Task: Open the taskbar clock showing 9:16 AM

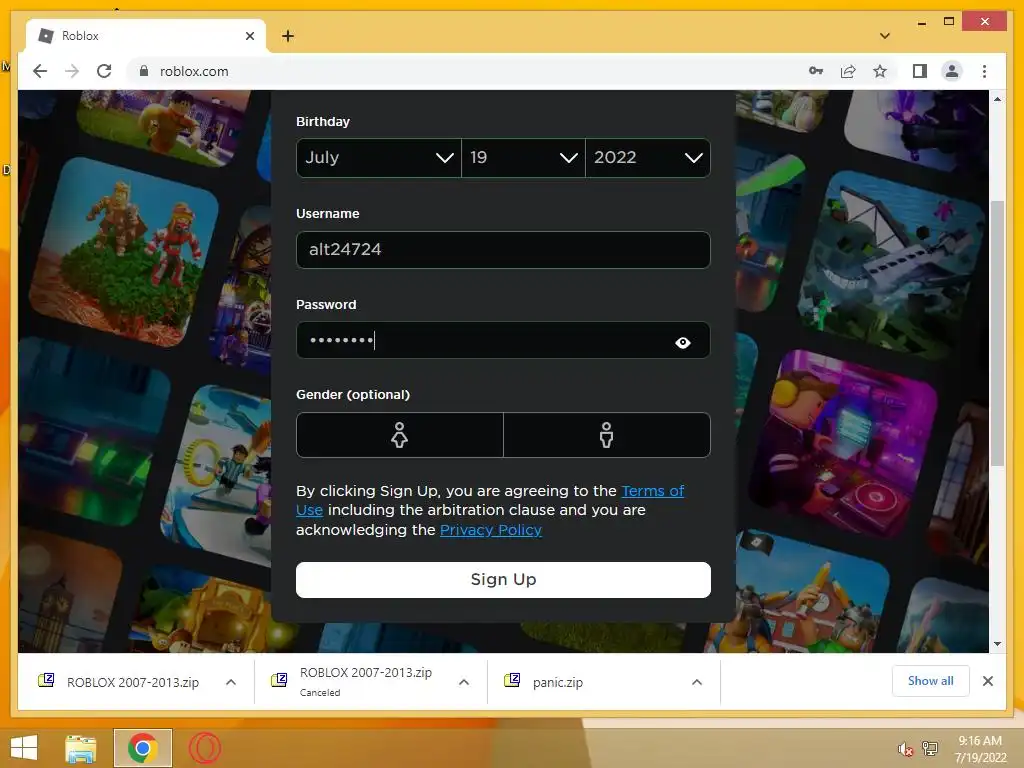Action: [980, 748]
